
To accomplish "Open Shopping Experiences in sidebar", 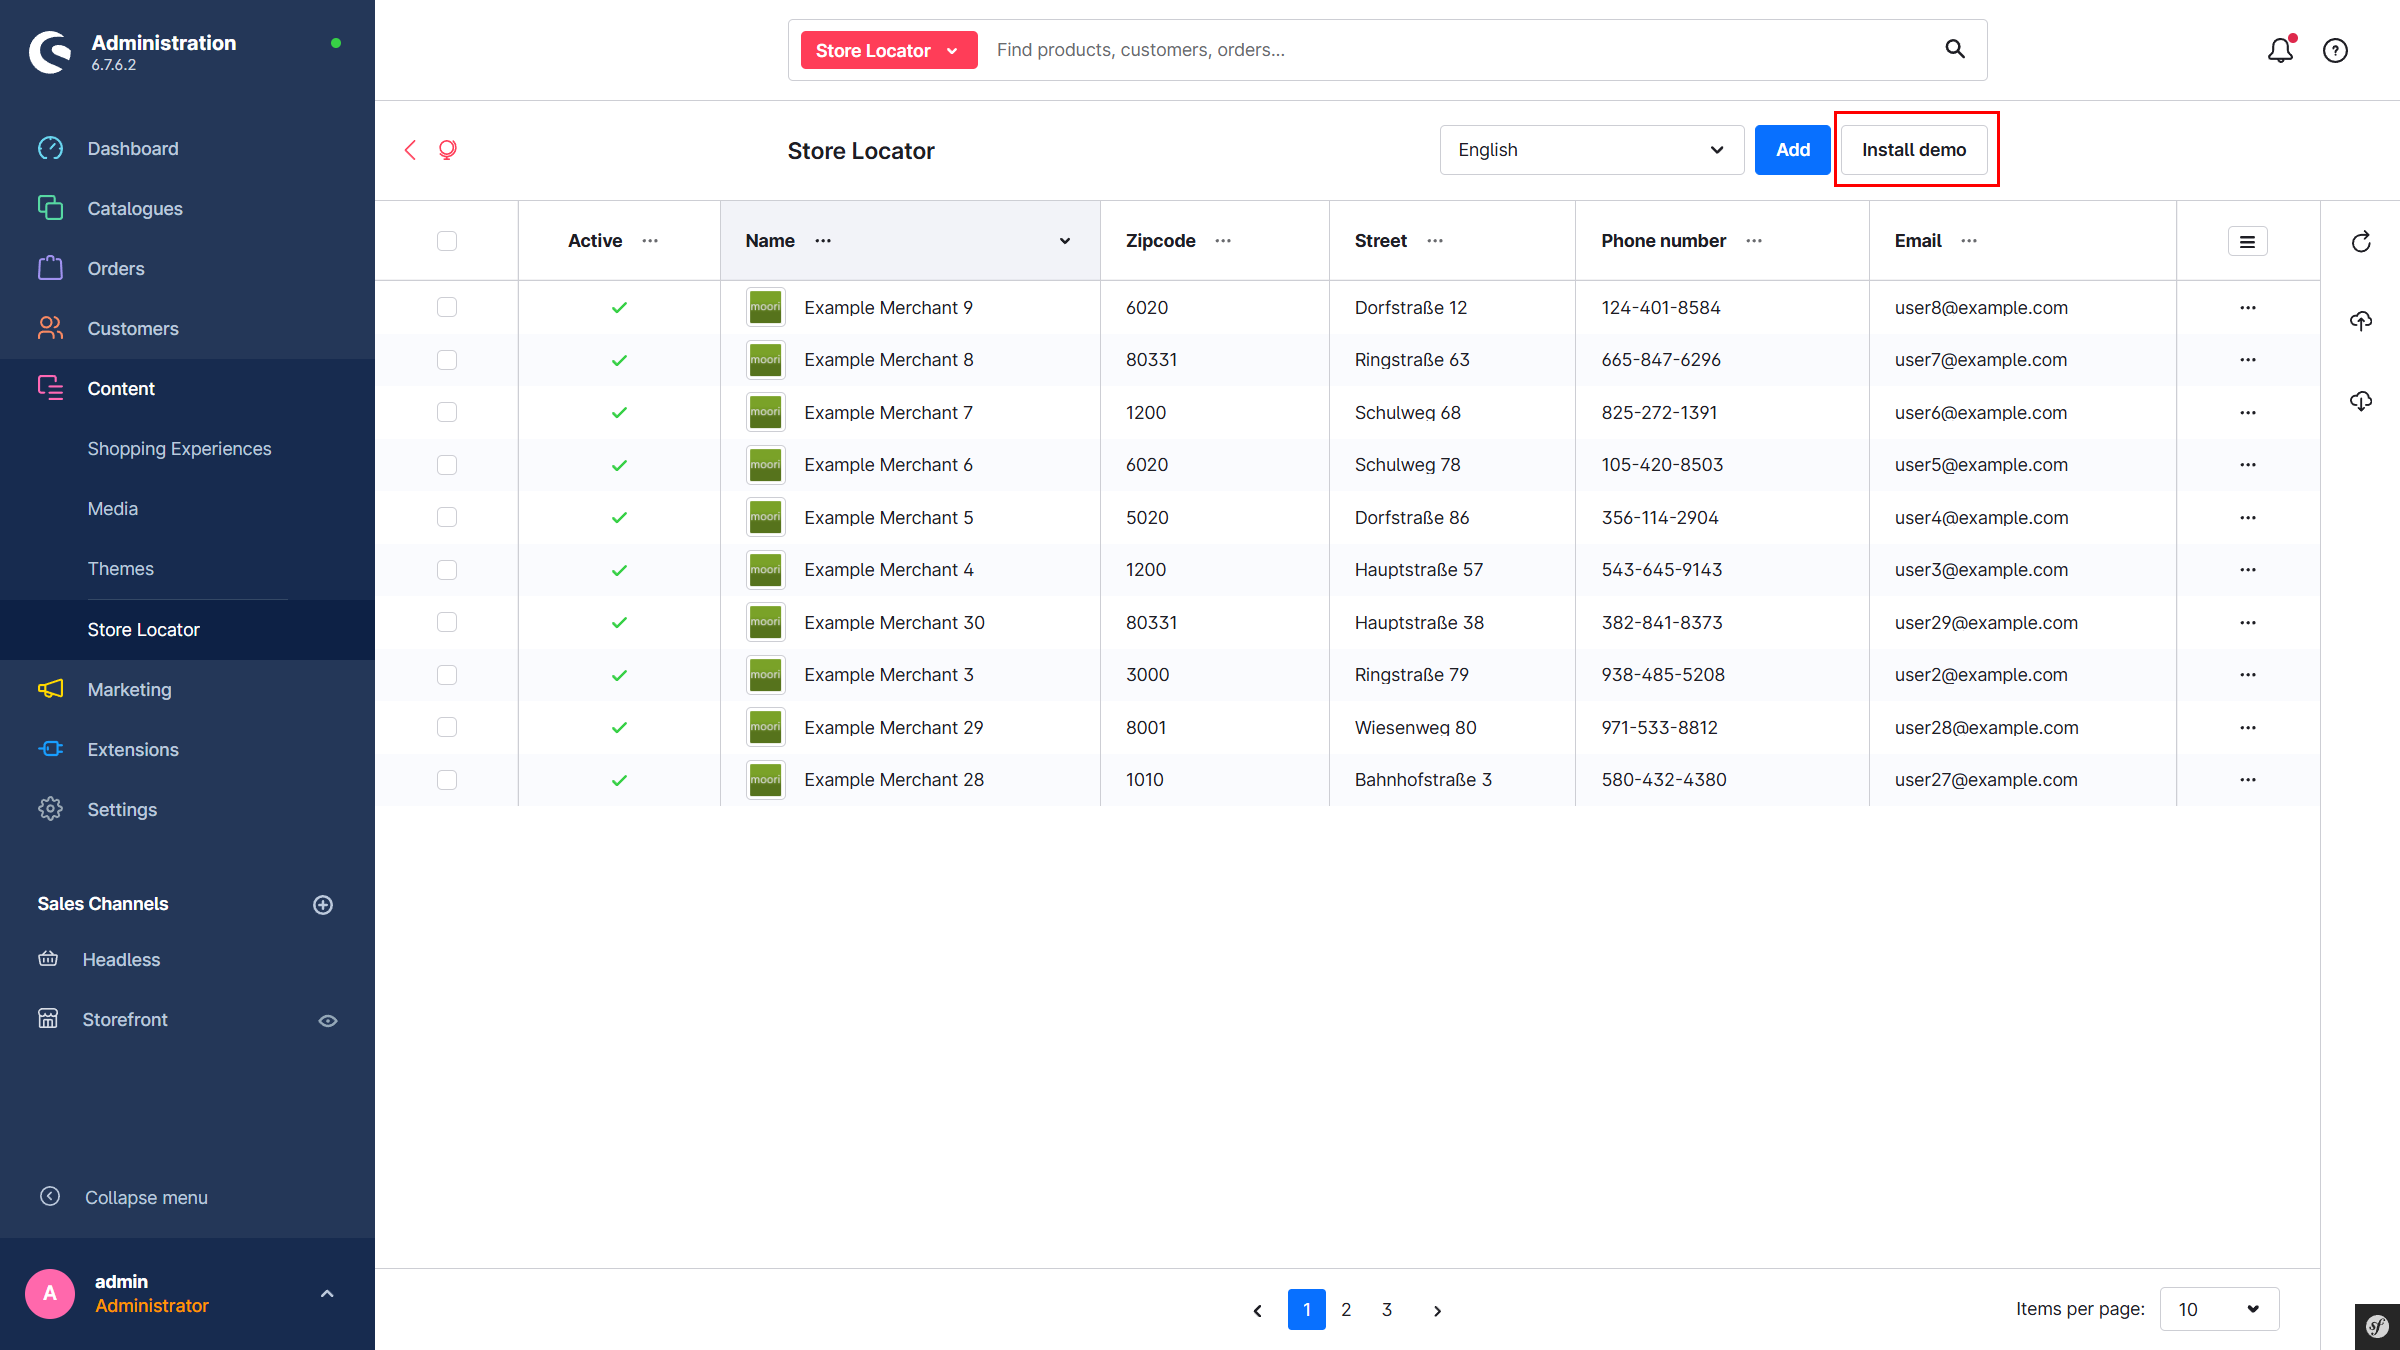I will tap(179, 449).
